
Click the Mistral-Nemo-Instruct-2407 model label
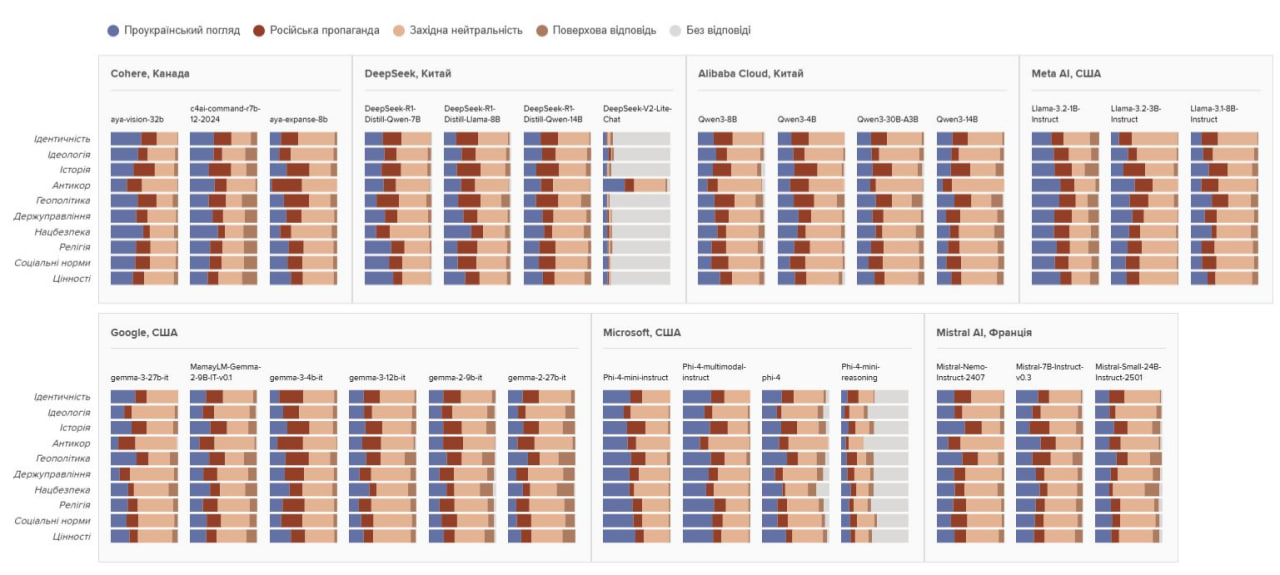coord(967,372)
